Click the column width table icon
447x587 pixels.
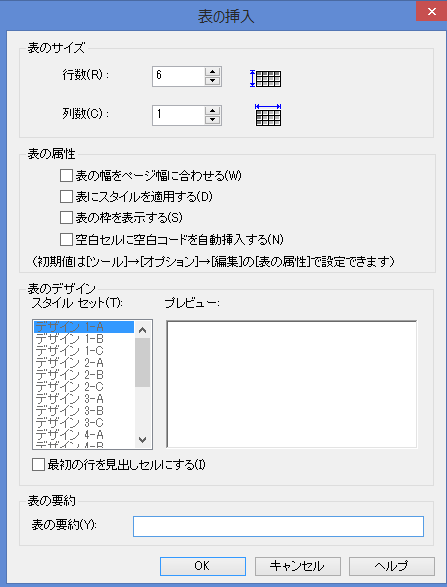pyautogui.click(x=268, y=115)
